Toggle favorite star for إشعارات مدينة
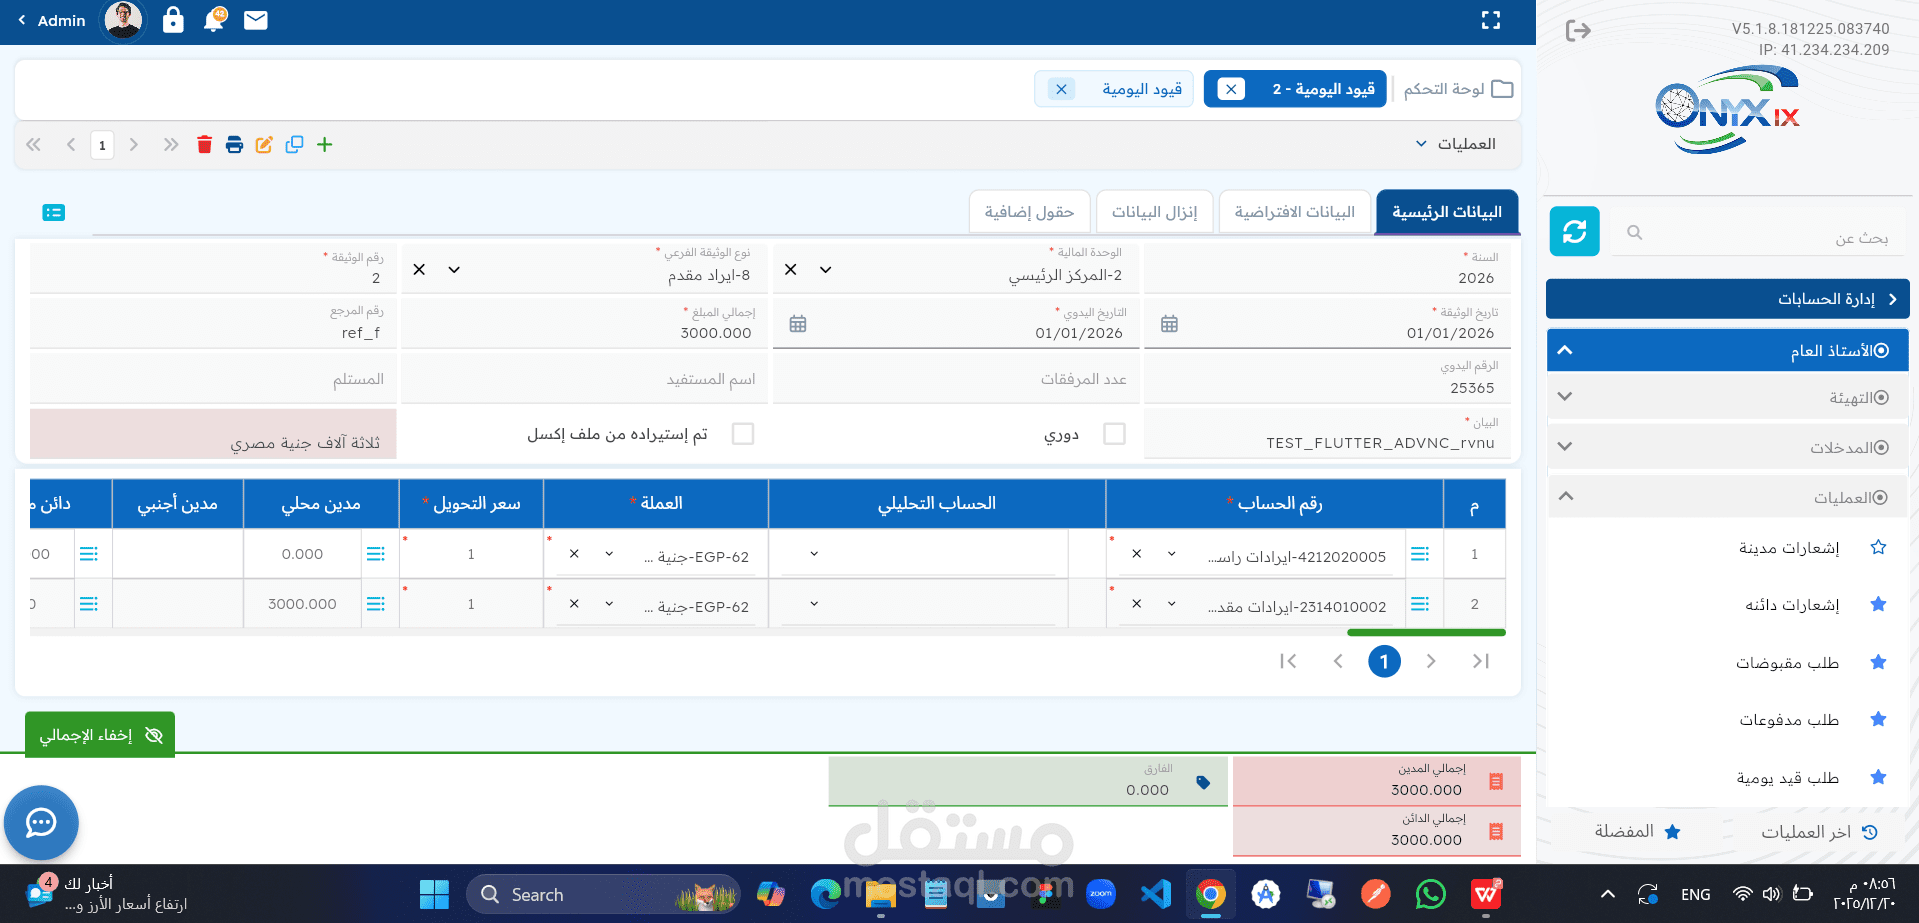This screenshot has height=923, width=1919. point(1878,548)
